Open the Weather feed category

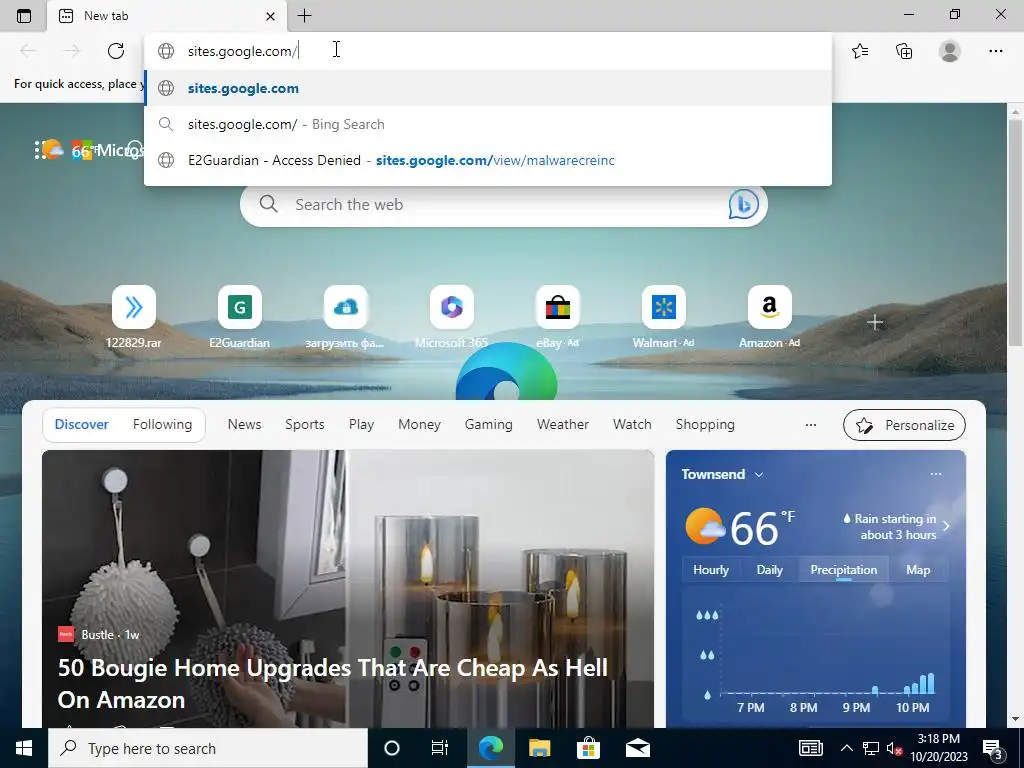click(563, 424)
